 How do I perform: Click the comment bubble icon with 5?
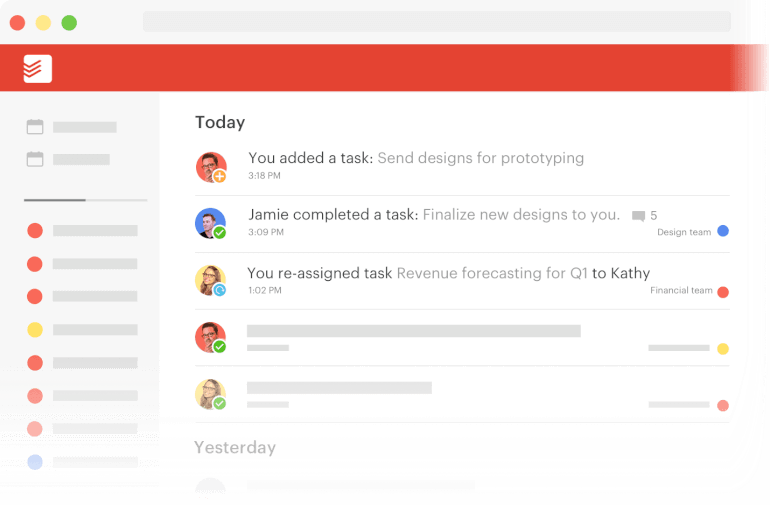pos(639,216)
